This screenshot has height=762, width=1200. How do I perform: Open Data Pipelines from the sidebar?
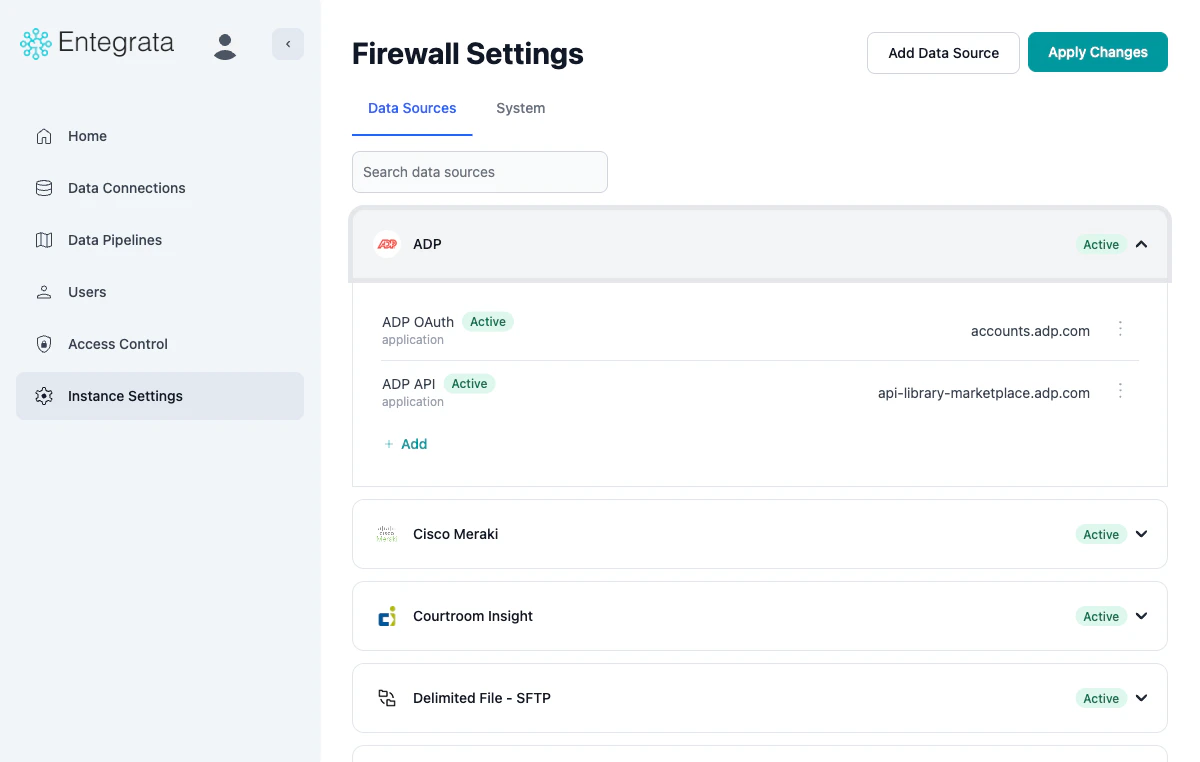42,240
